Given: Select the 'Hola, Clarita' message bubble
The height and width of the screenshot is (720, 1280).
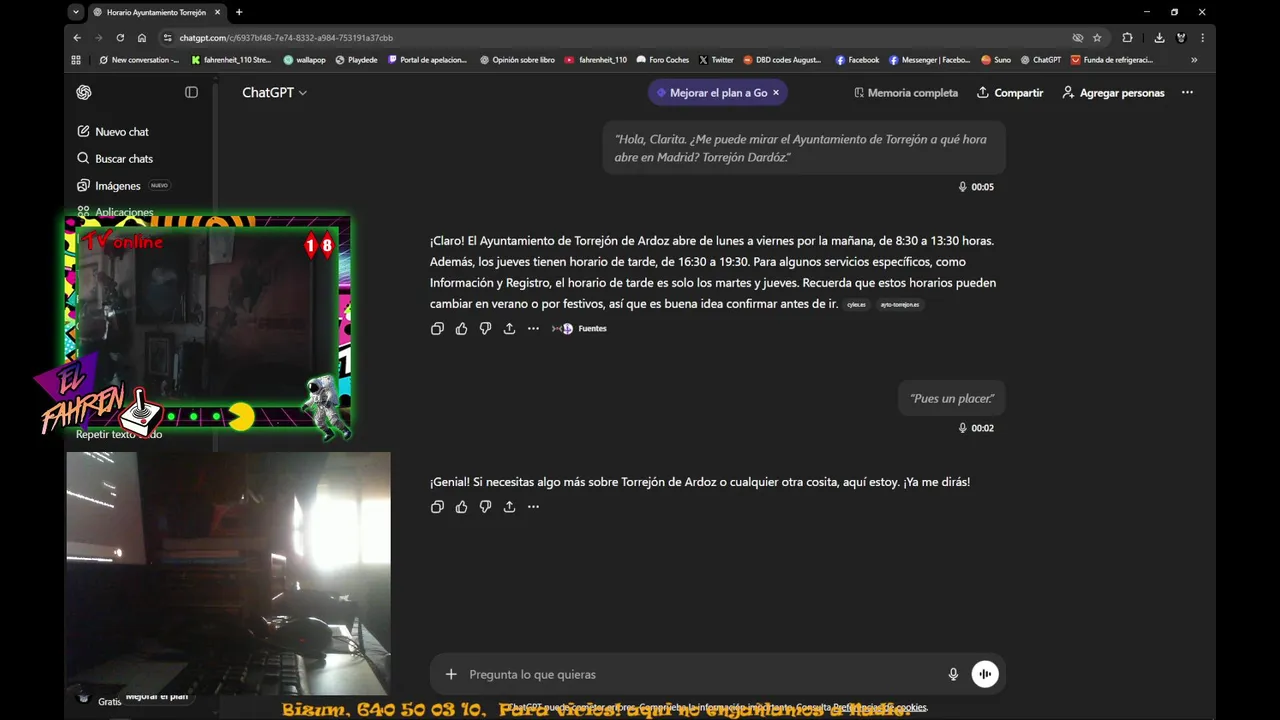Looking at the screenshot, I should coord(804,148).
